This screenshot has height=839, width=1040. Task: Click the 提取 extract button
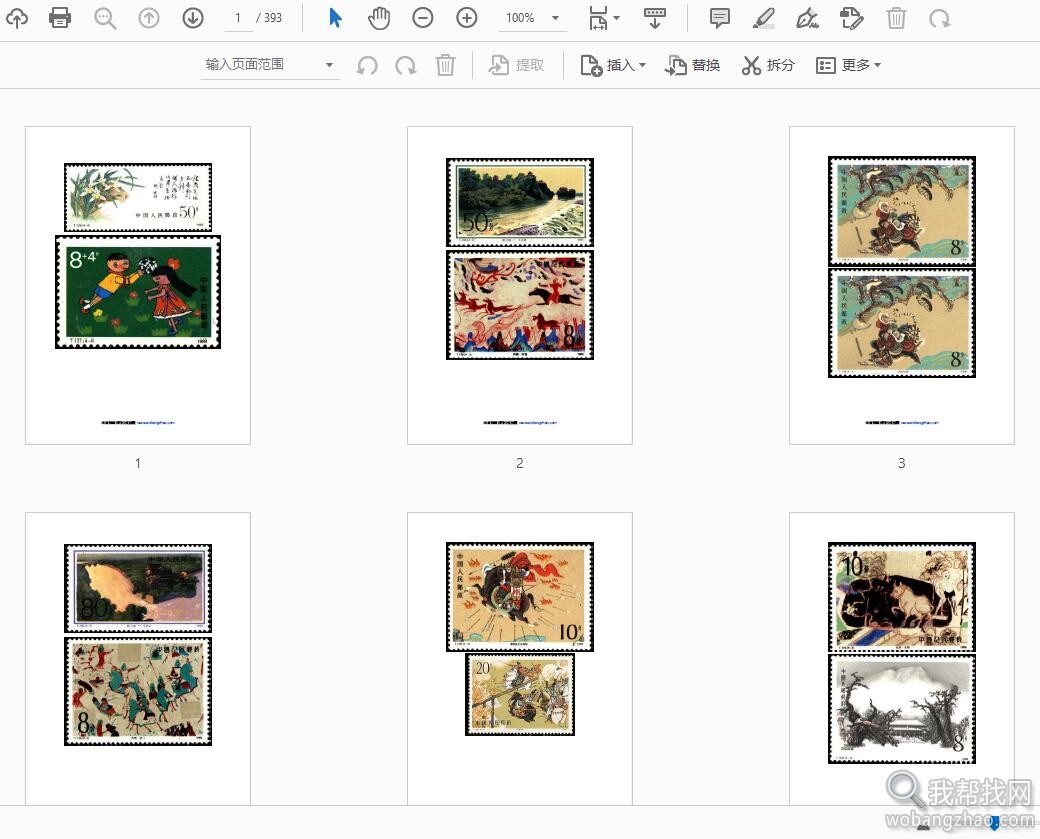[x=517, y=65]
